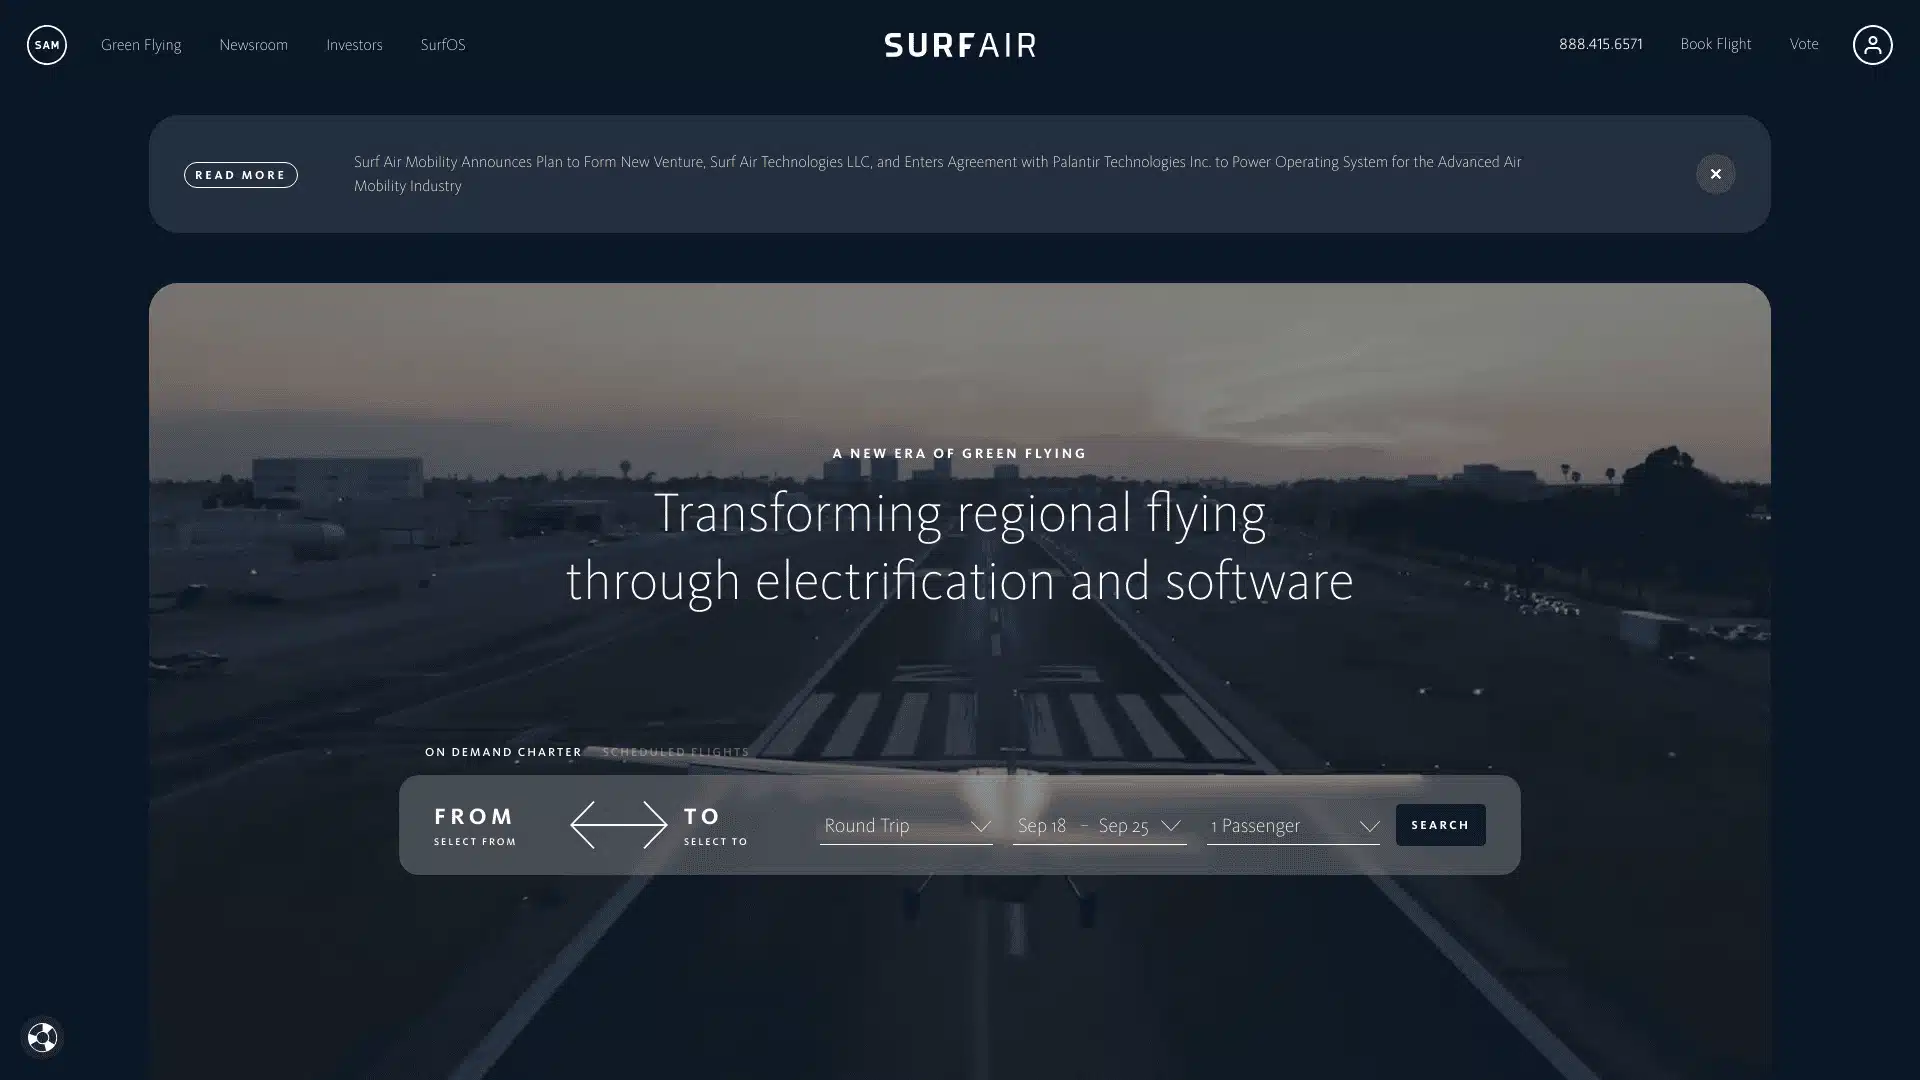Click the SURFAIR logo in header
The image size is (1920, 1080).
coord(959,45)
